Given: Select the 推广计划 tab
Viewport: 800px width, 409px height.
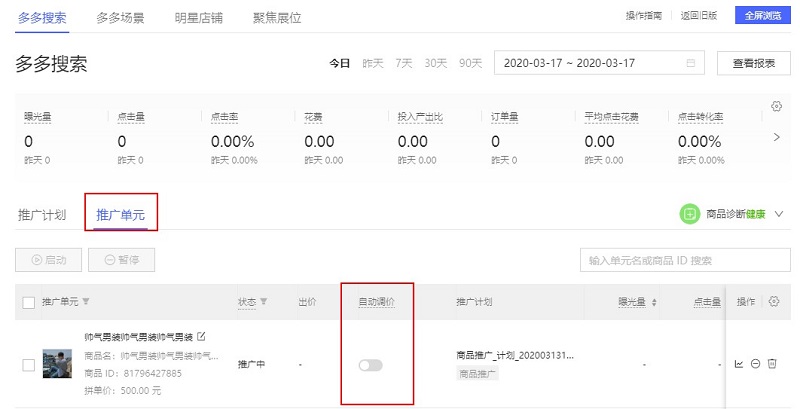Looking at the screenshot, I should point(42,215).
